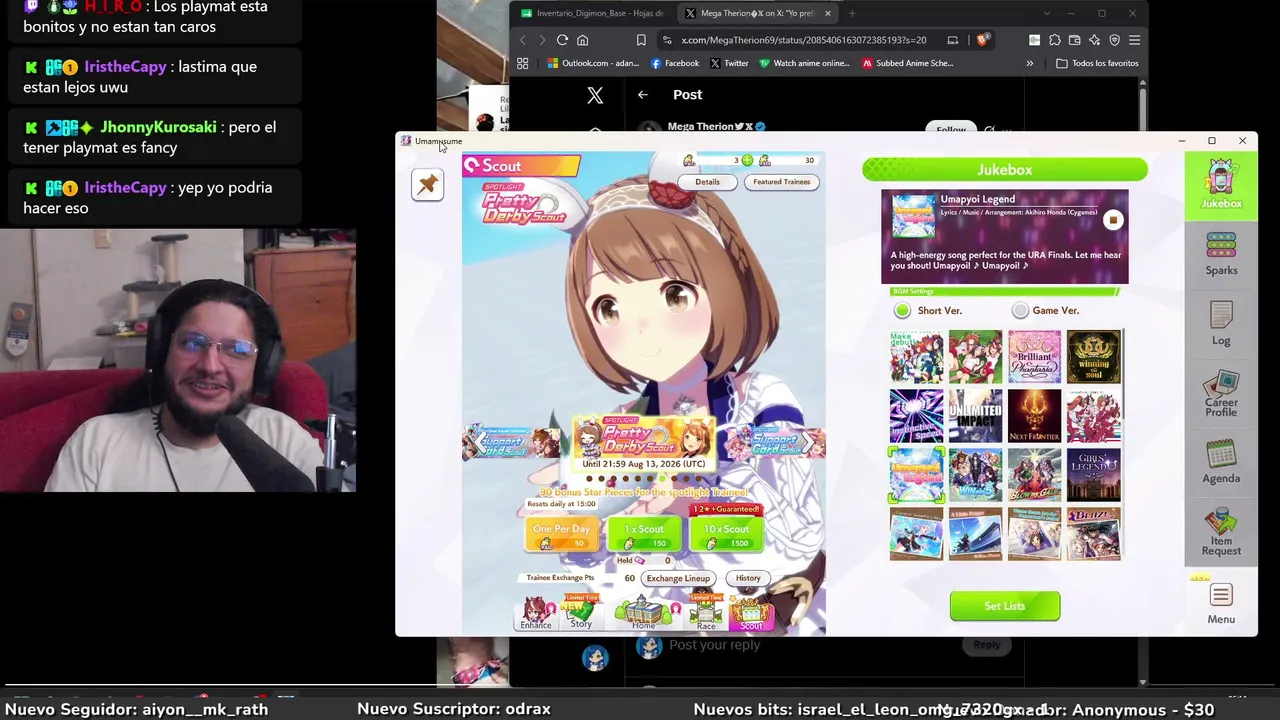Open the Agenda in the sidebar
Viewport: 1280px width, 720px height.
1221,462
